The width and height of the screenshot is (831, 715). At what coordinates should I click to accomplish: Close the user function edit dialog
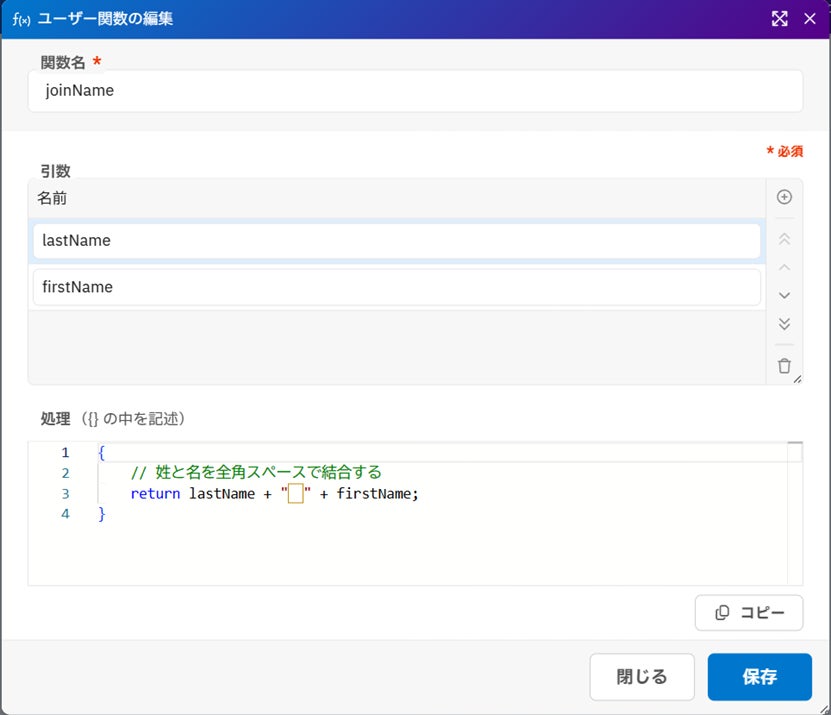pos(809,19)
